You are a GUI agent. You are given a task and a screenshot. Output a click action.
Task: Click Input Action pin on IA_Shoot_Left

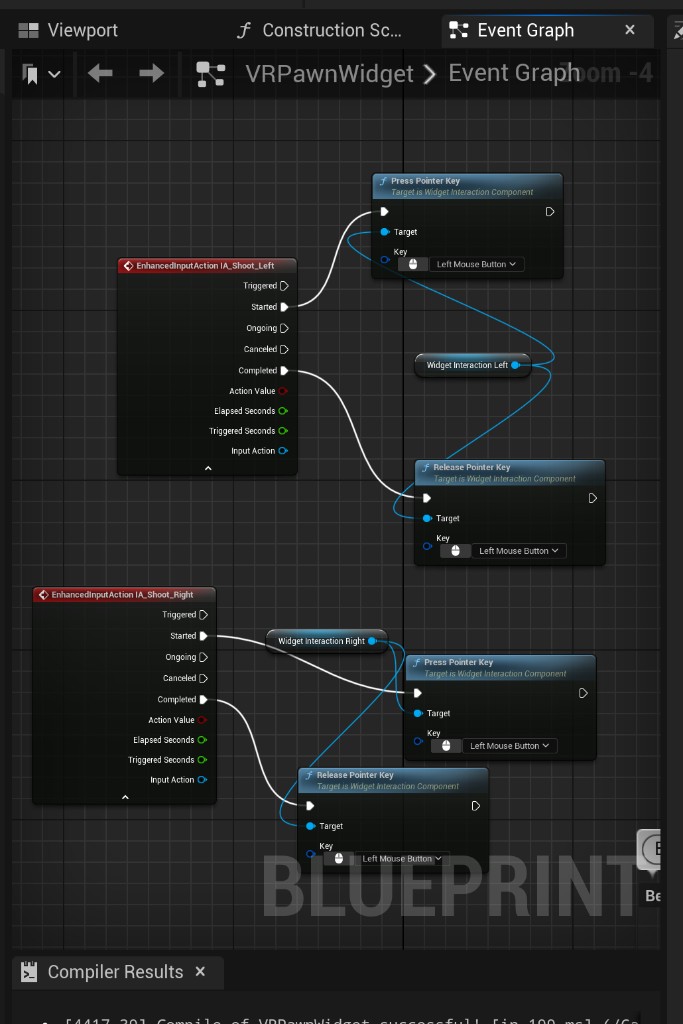283,451
